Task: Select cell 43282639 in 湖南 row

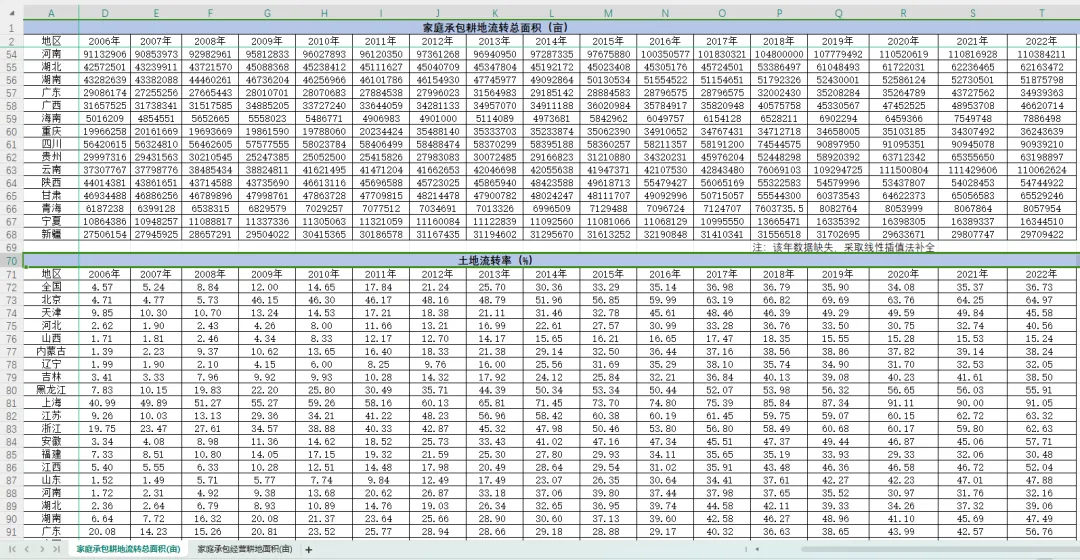Action: (x=104, y=80)
